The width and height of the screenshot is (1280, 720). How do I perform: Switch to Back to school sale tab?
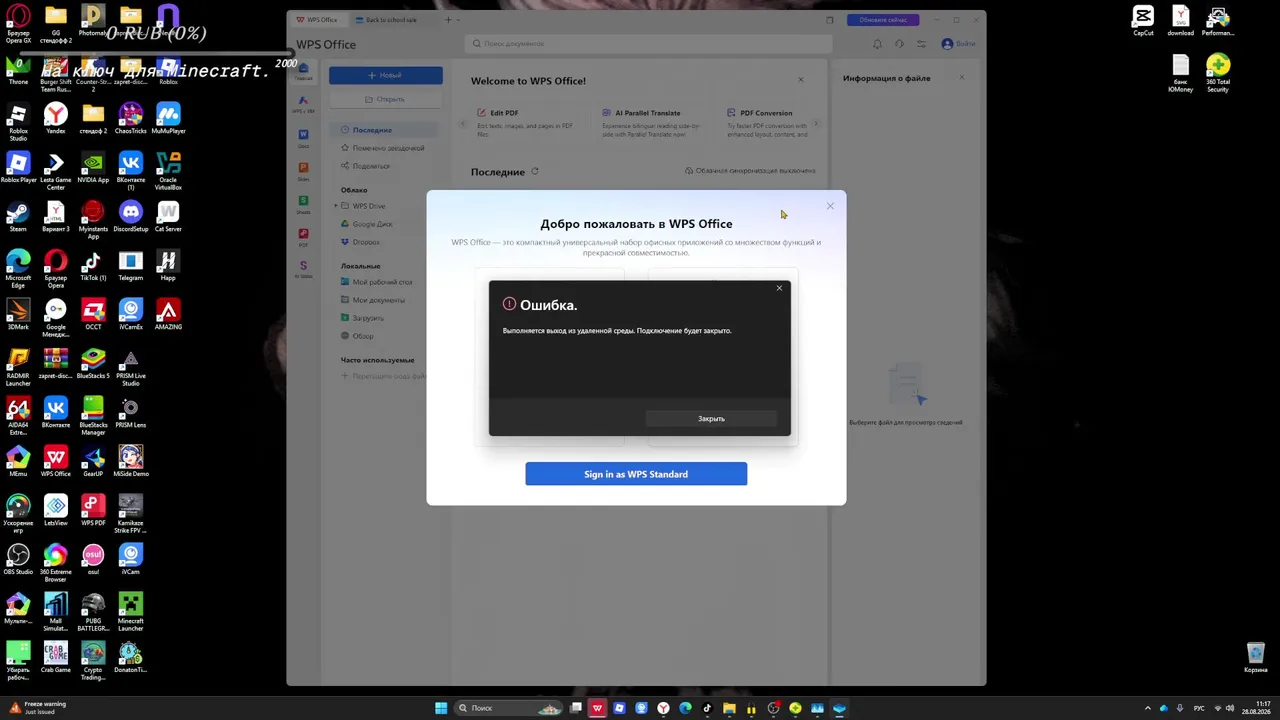click(x=390, y=20)
